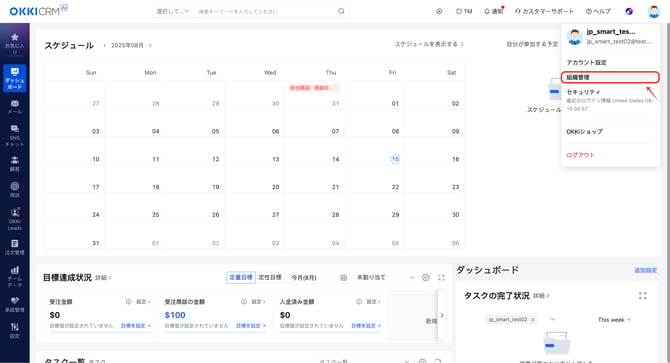
Task: Switch to 定量目標 toggle
Action: [241, 277]
